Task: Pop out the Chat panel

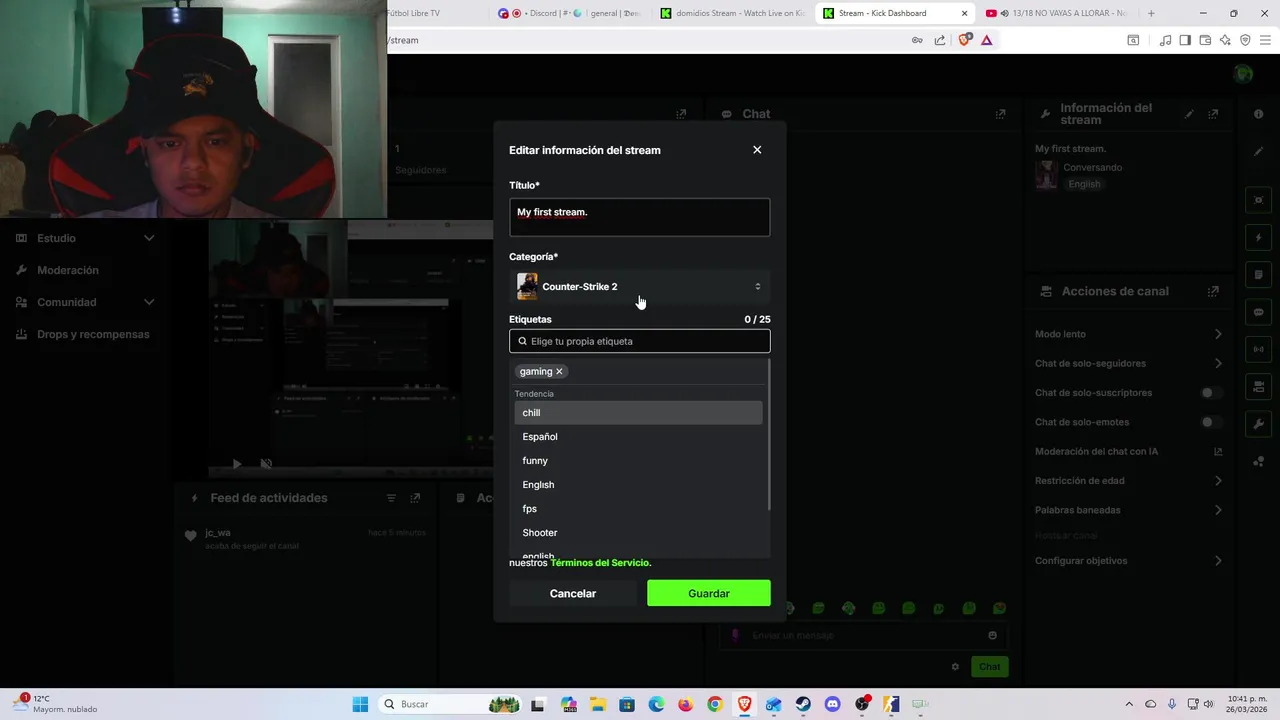Action: [1000, 114]
